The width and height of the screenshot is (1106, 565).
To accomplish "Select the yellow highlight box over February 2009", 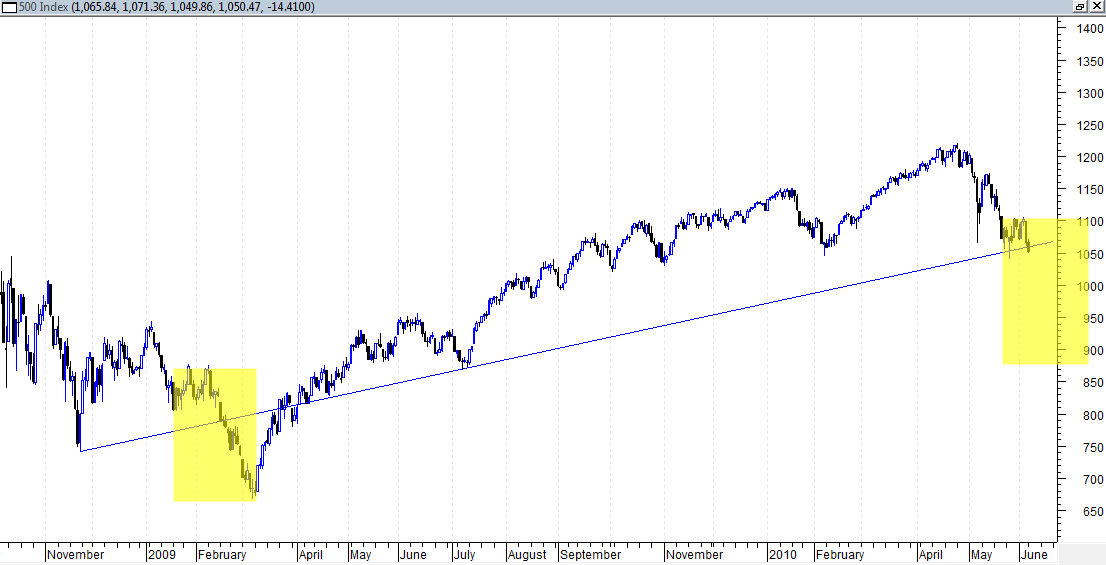I will [x=214, y=435].
